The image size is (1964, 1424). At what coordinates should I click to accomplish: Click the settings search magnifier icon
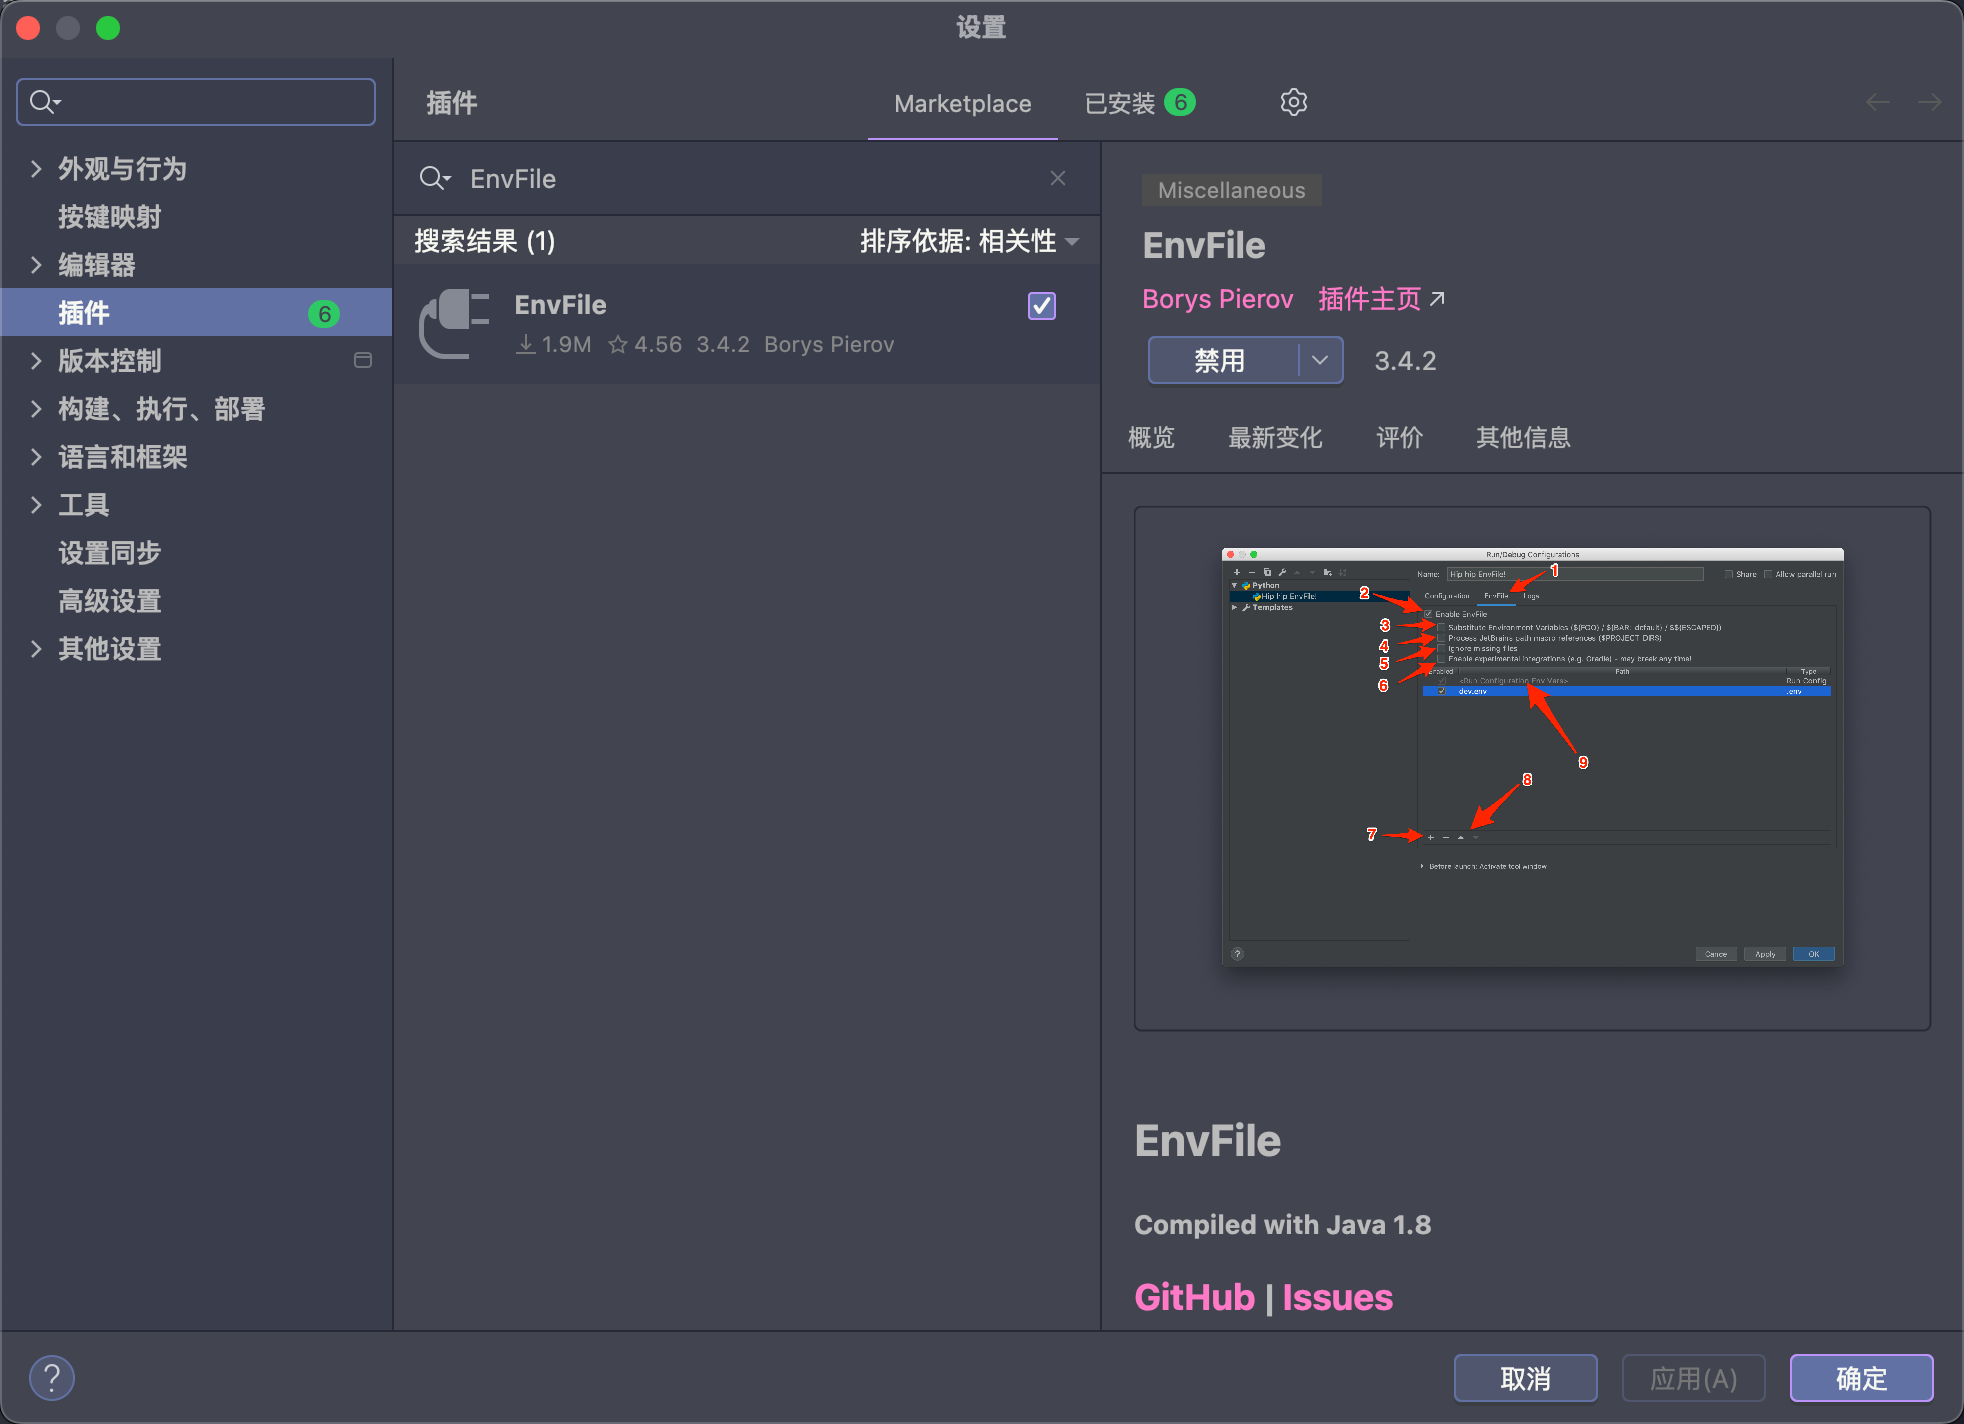point(44,102)
